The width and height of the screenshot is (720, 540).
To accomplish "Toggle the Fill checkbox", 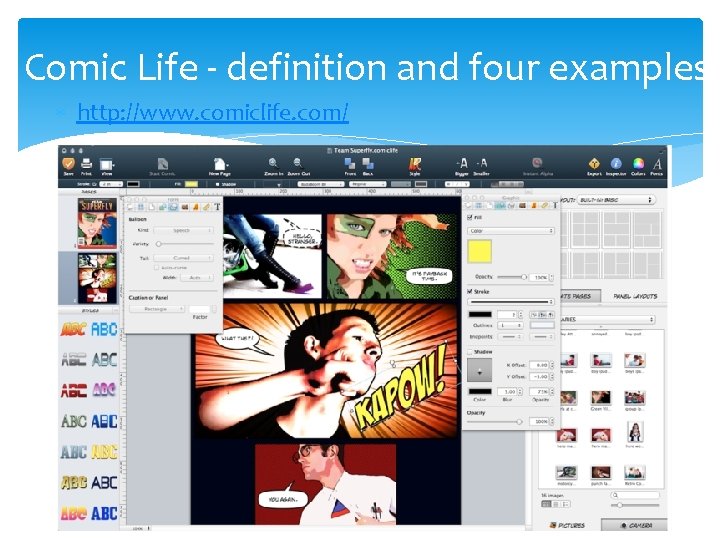I will 469,217.
